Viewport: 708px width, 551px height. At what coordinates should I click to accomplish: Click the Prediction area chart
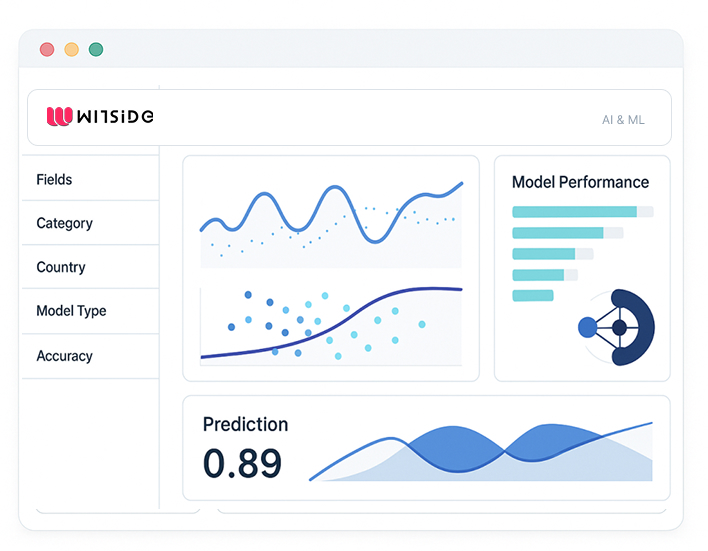(x=480, y=452)
